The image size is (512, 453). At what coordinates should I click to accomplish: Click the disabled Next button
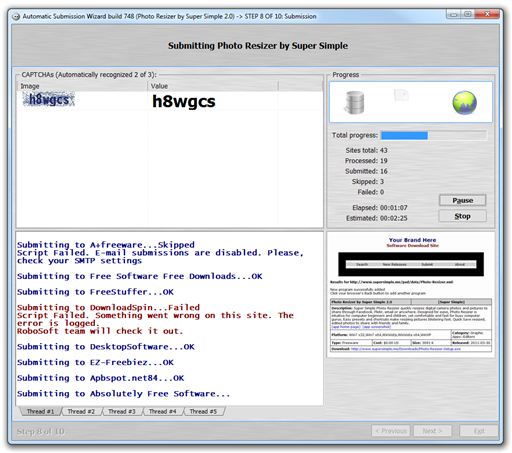pyautogui.click(x=432, y=431)
